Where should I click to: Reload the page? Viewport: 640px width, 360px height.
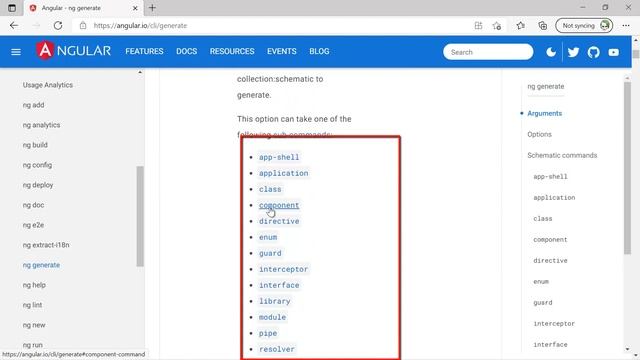pyautogui.click(x=58, y=25)
